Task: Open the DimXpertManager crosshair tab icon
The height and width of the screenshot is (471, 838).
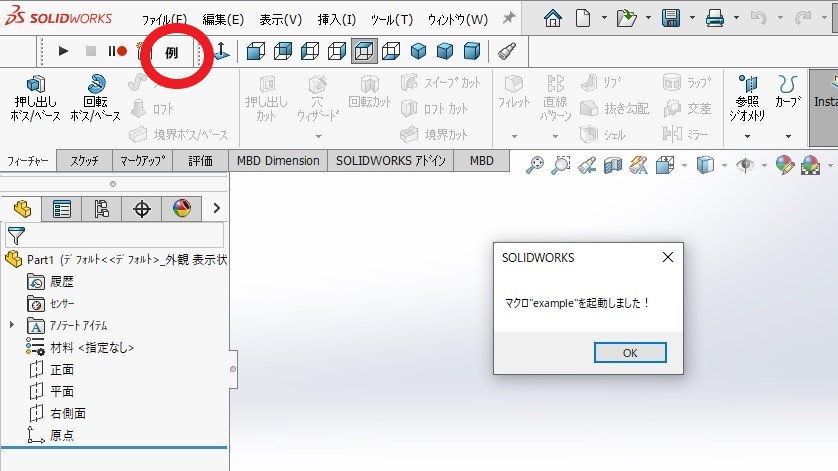Action: tap(141, 208)
